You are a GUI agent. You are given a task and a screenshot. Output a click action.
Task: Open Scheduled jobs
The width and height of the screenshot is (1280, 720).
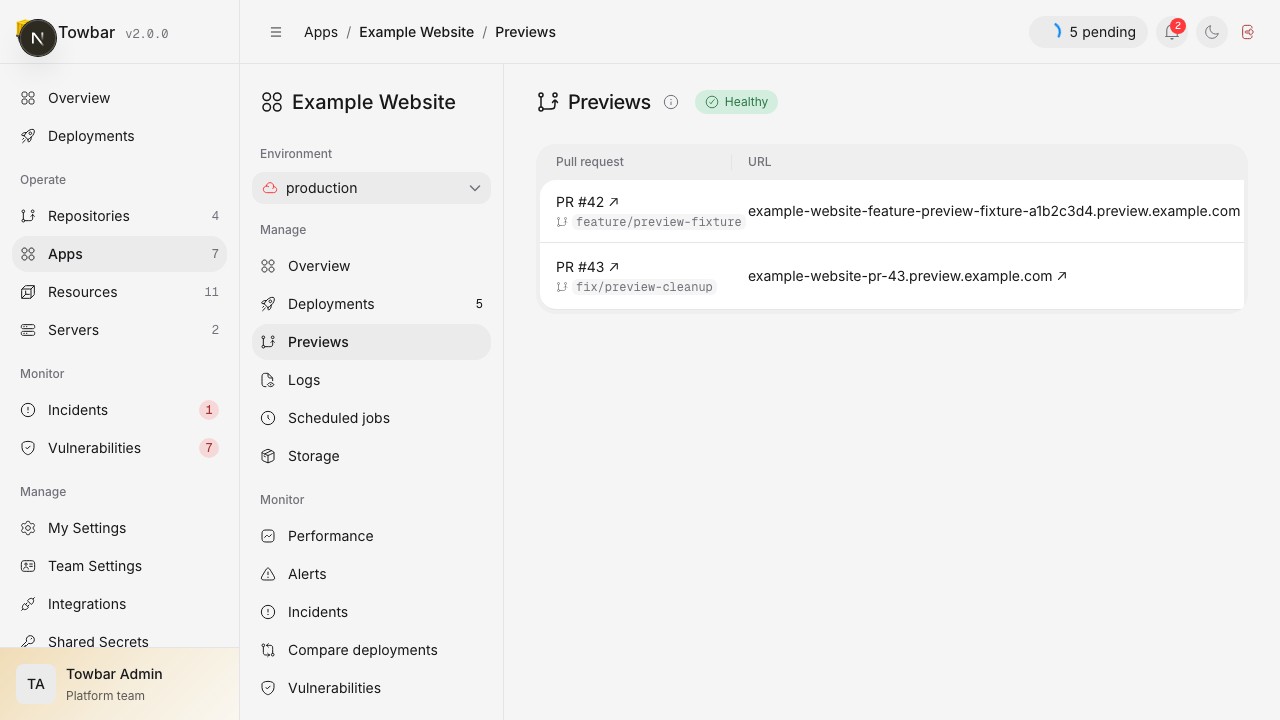[371, 418]
